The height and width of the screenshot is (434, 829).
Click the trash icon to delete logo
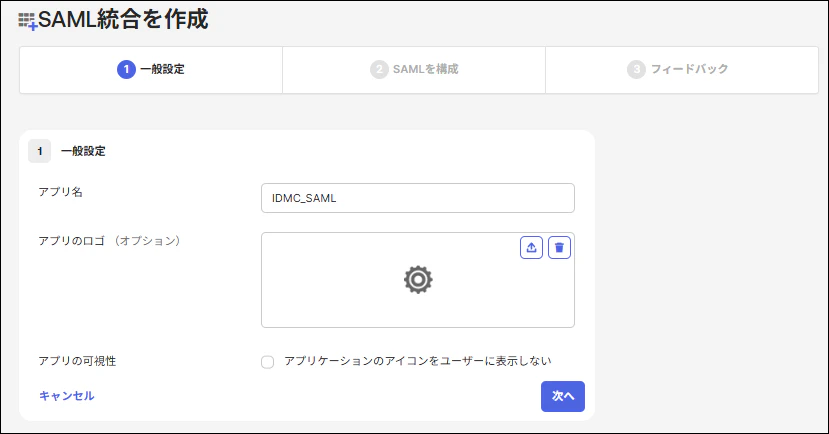559,247
